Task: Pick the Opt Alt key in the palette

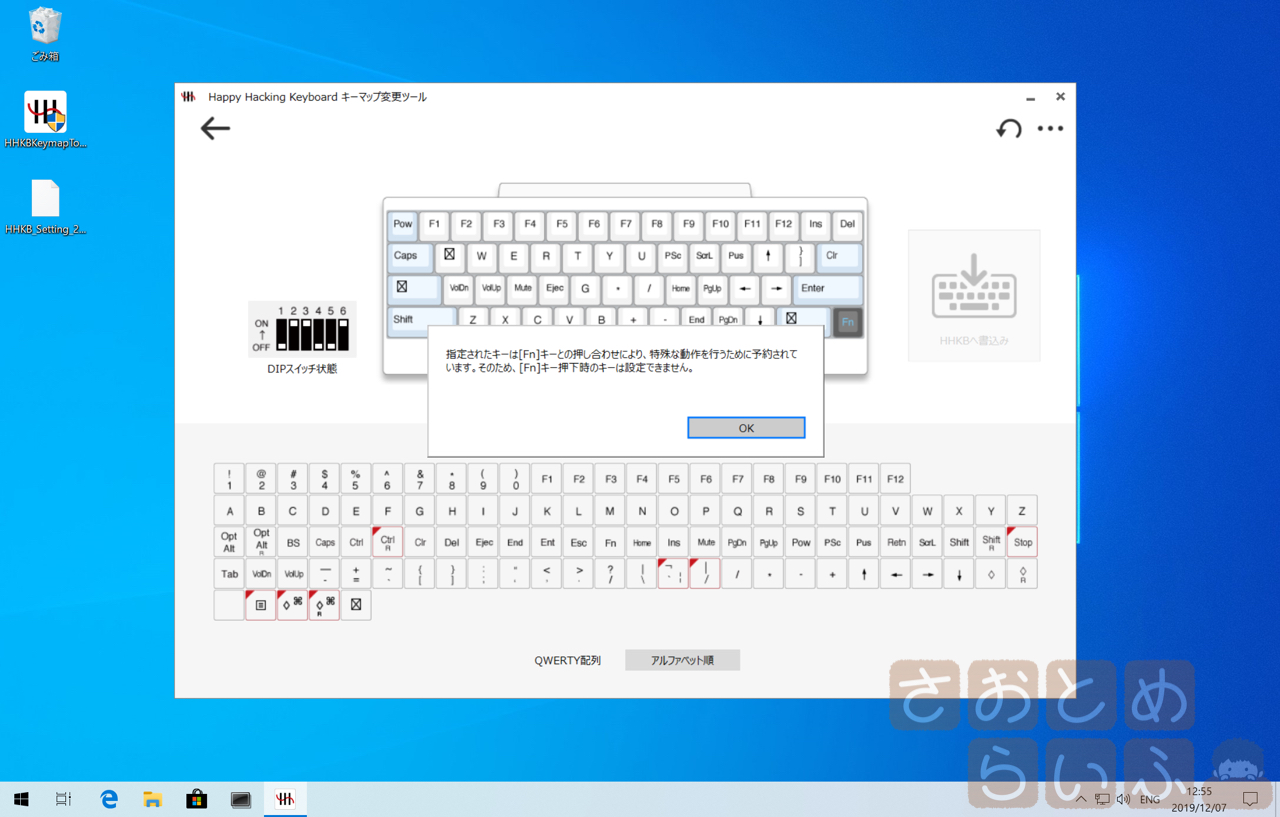Action: (229, 542)
